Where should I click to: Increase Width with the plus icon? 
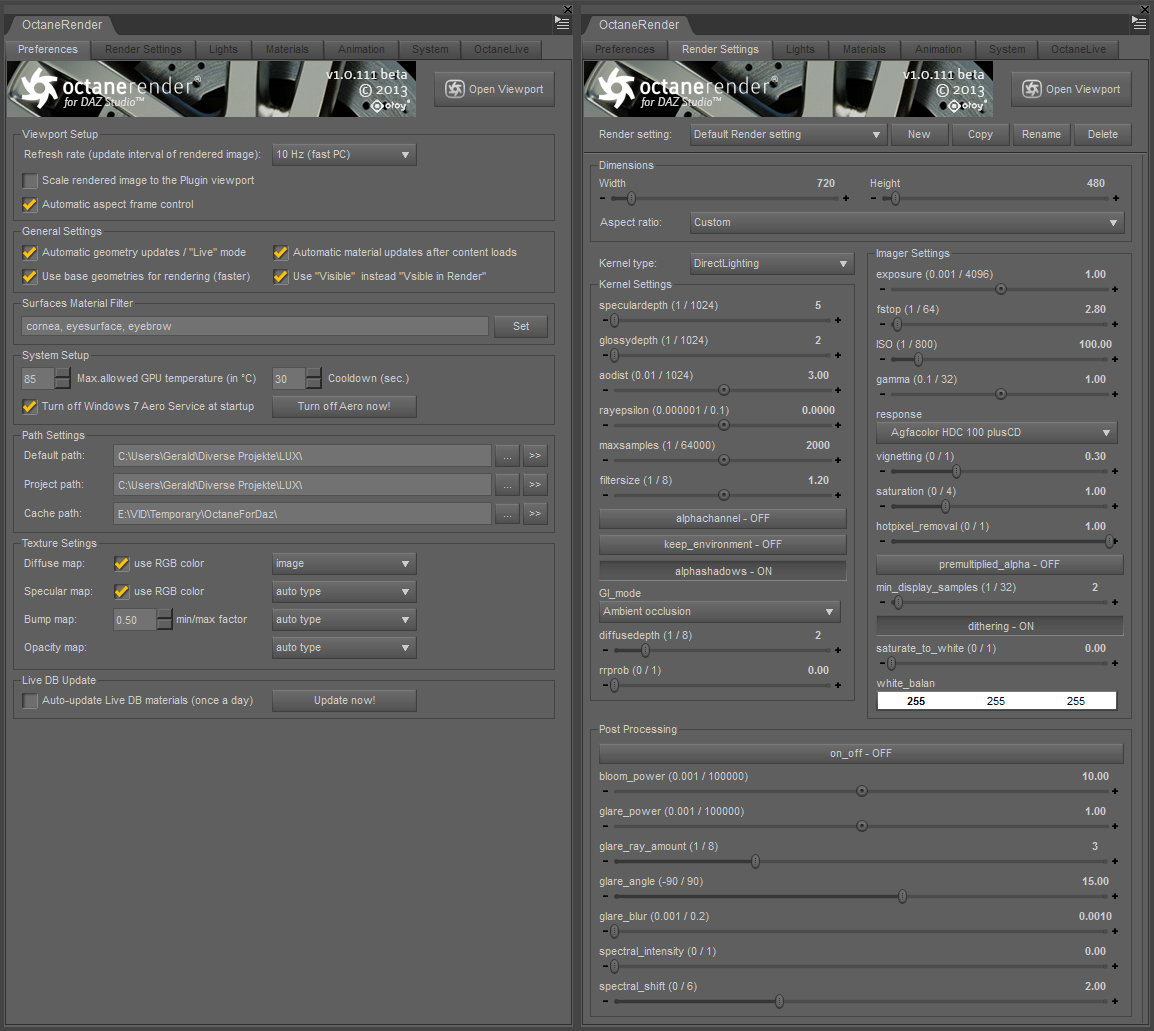[x=846, y=198]
